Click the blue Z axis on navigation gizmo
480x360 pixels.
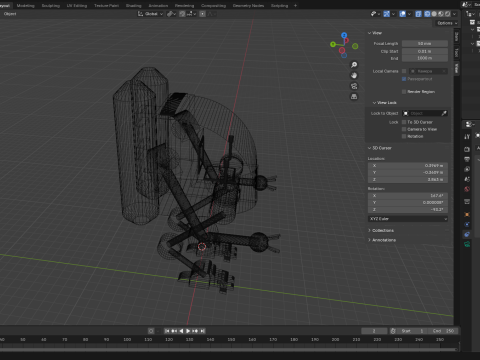click(344, 35)
